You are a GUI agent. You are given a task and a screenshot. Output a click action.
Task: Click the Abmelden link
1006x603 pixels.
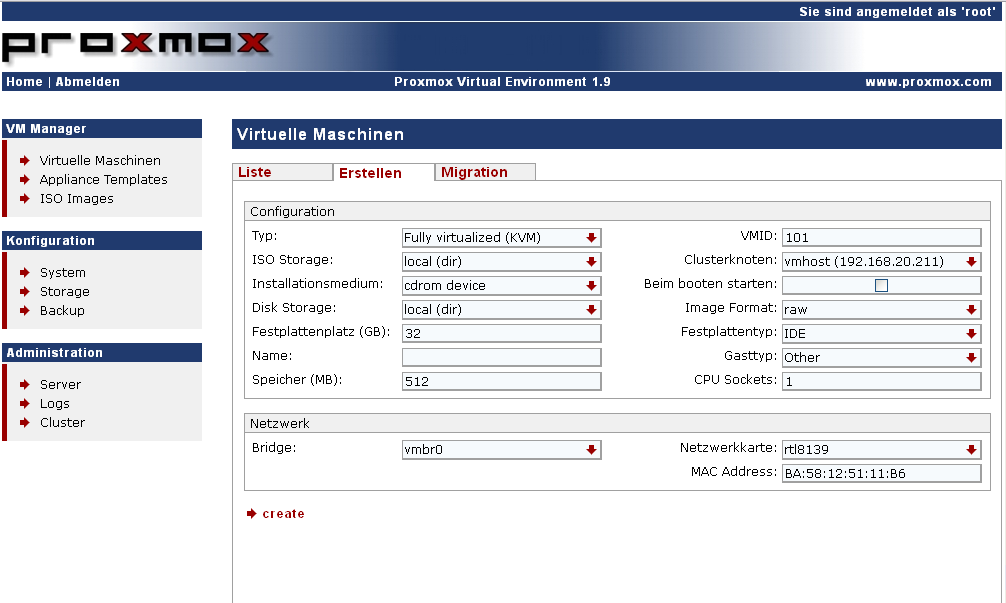pyautogui.click(x=87, y=81)
